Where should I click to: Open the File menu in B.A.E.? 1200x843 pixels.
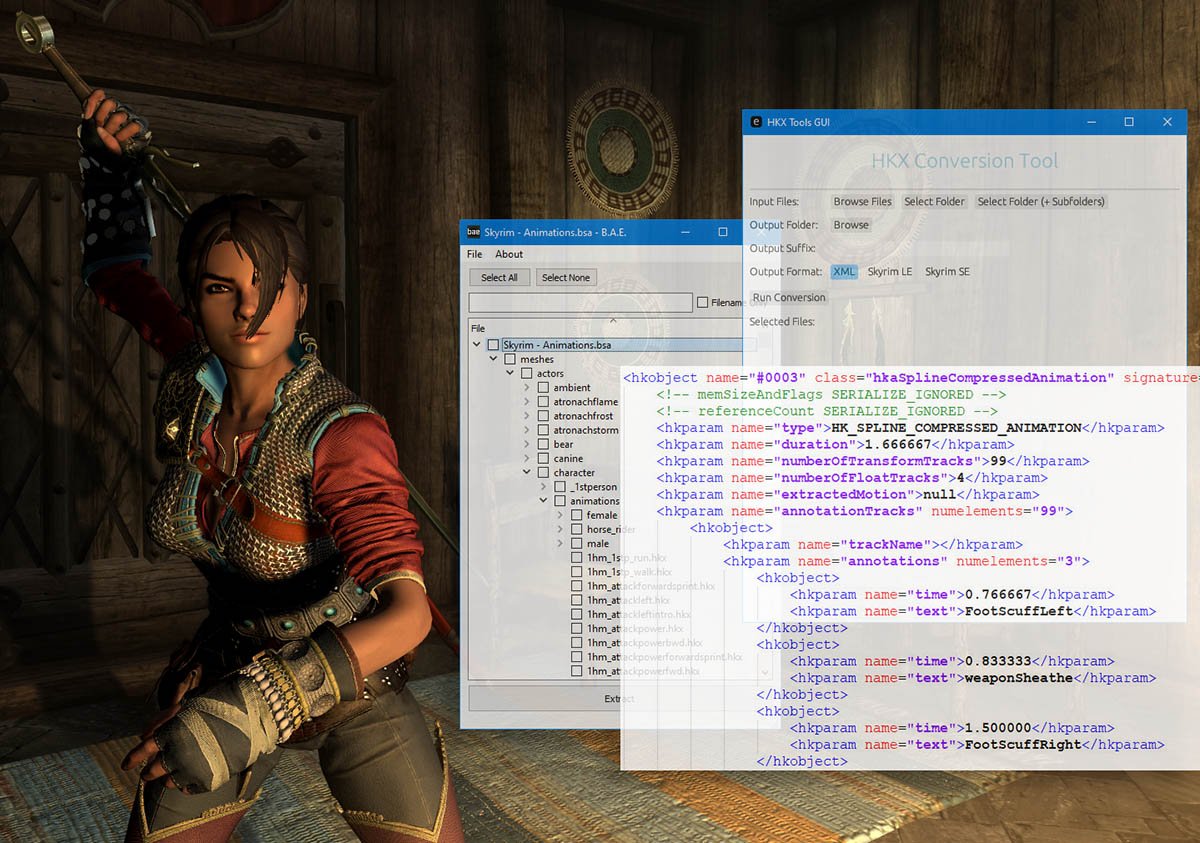click(475, 254)
